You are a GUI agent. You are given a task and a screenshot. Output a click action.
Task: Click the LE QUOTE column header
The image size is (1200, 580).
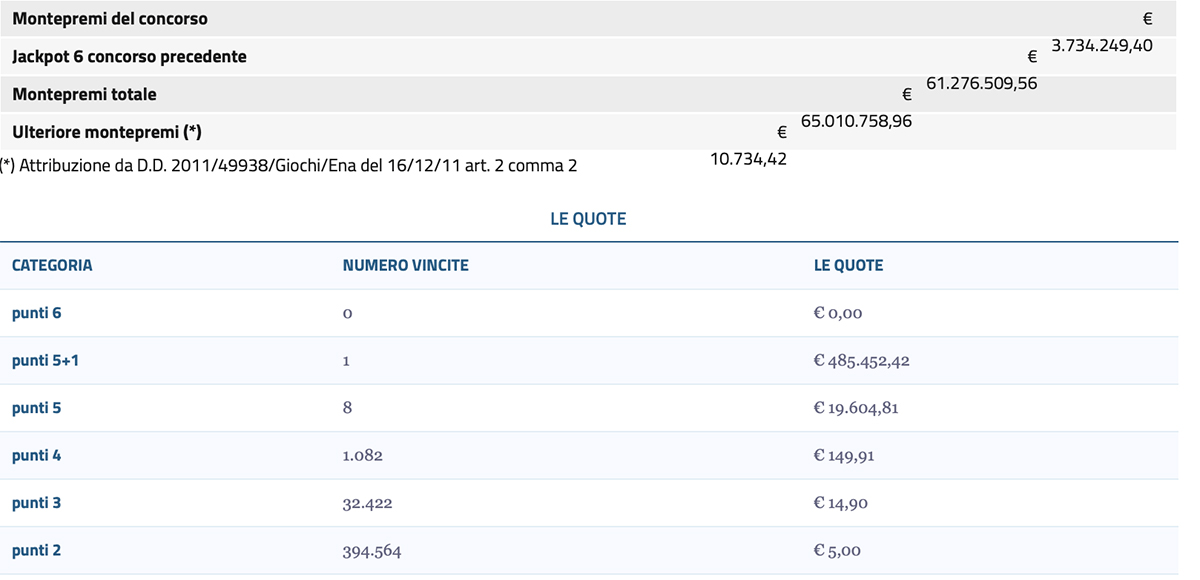point(848,265)
